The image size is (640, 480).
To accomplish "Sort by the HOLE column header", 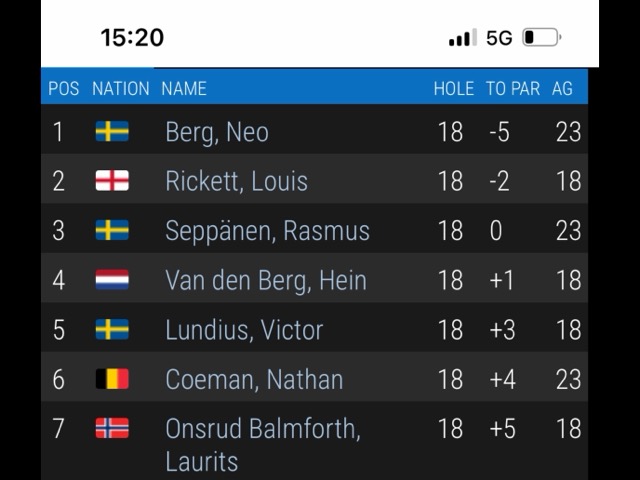I will 453,89.
